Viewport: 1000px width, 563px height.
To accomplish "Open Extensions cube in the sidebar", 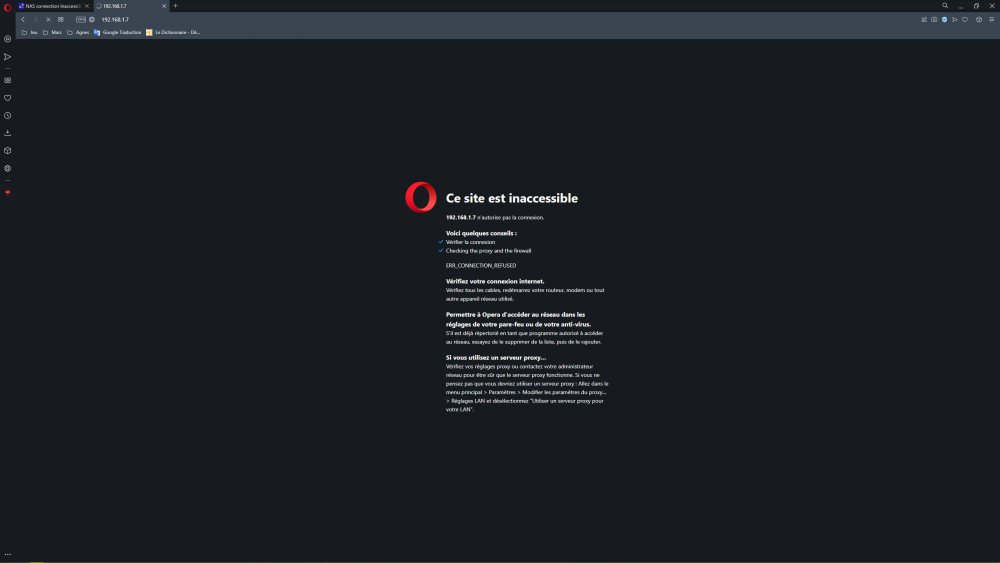I will (x=8, y=151).
